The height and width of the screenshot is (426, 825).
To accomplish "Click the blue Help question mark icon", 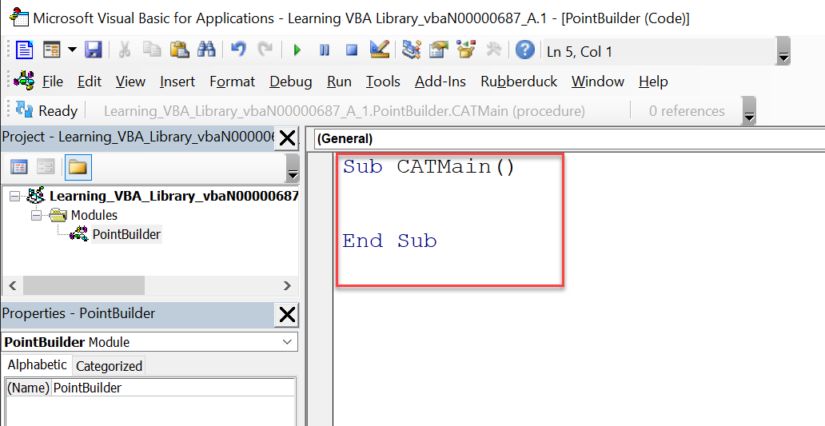I will click(525, 50).
